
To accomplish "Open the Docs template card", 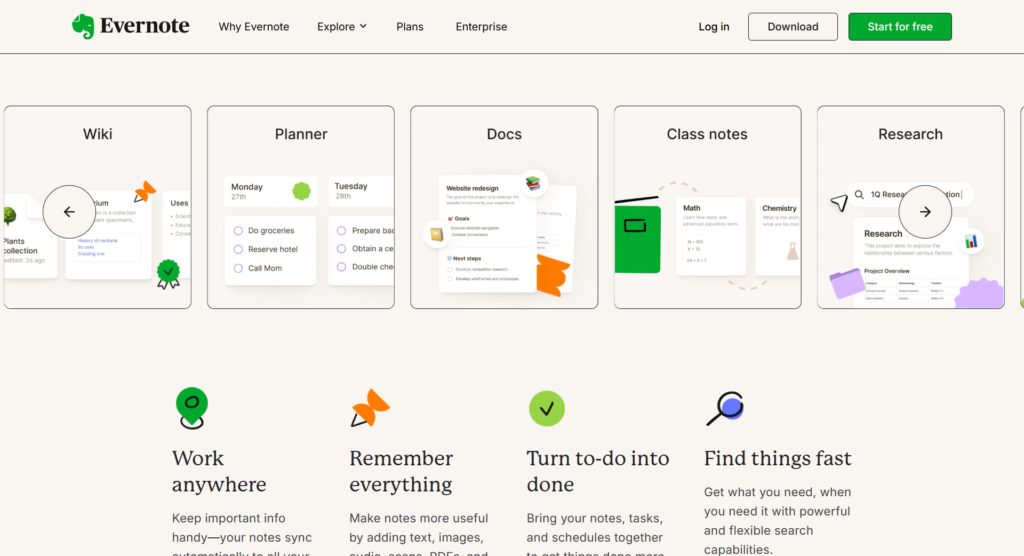I will point(504,207).
